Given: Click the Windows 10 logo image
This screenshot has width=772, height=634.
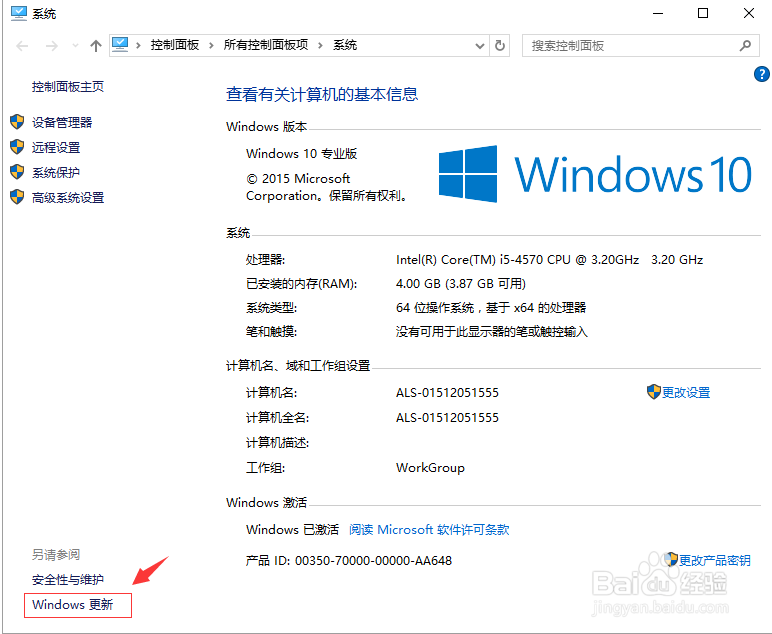Looking at the screenshot, I should click(x=595, y=174).
